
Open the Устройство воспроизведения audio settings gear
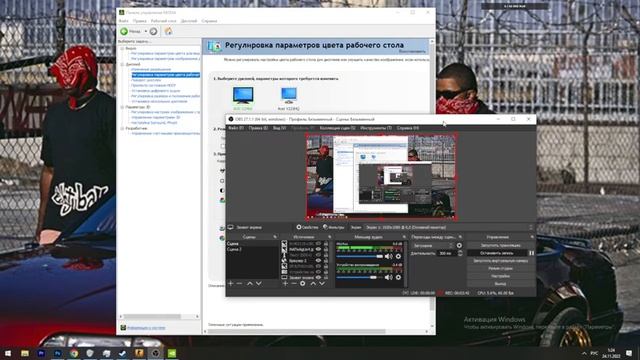click(x=398, y=278)
